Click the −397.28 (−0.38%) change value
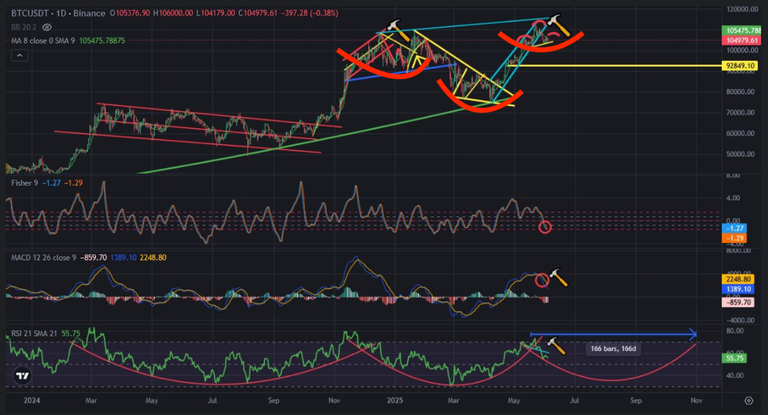The width and height of the screenshot is (768, 415). pos(310,13)
